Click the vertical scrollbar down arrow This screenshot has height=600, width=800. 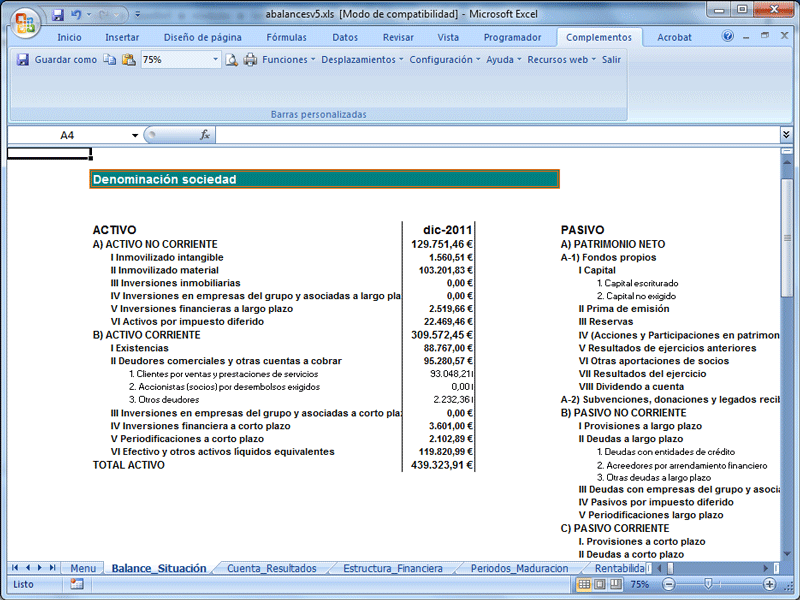tap(786, 554)
